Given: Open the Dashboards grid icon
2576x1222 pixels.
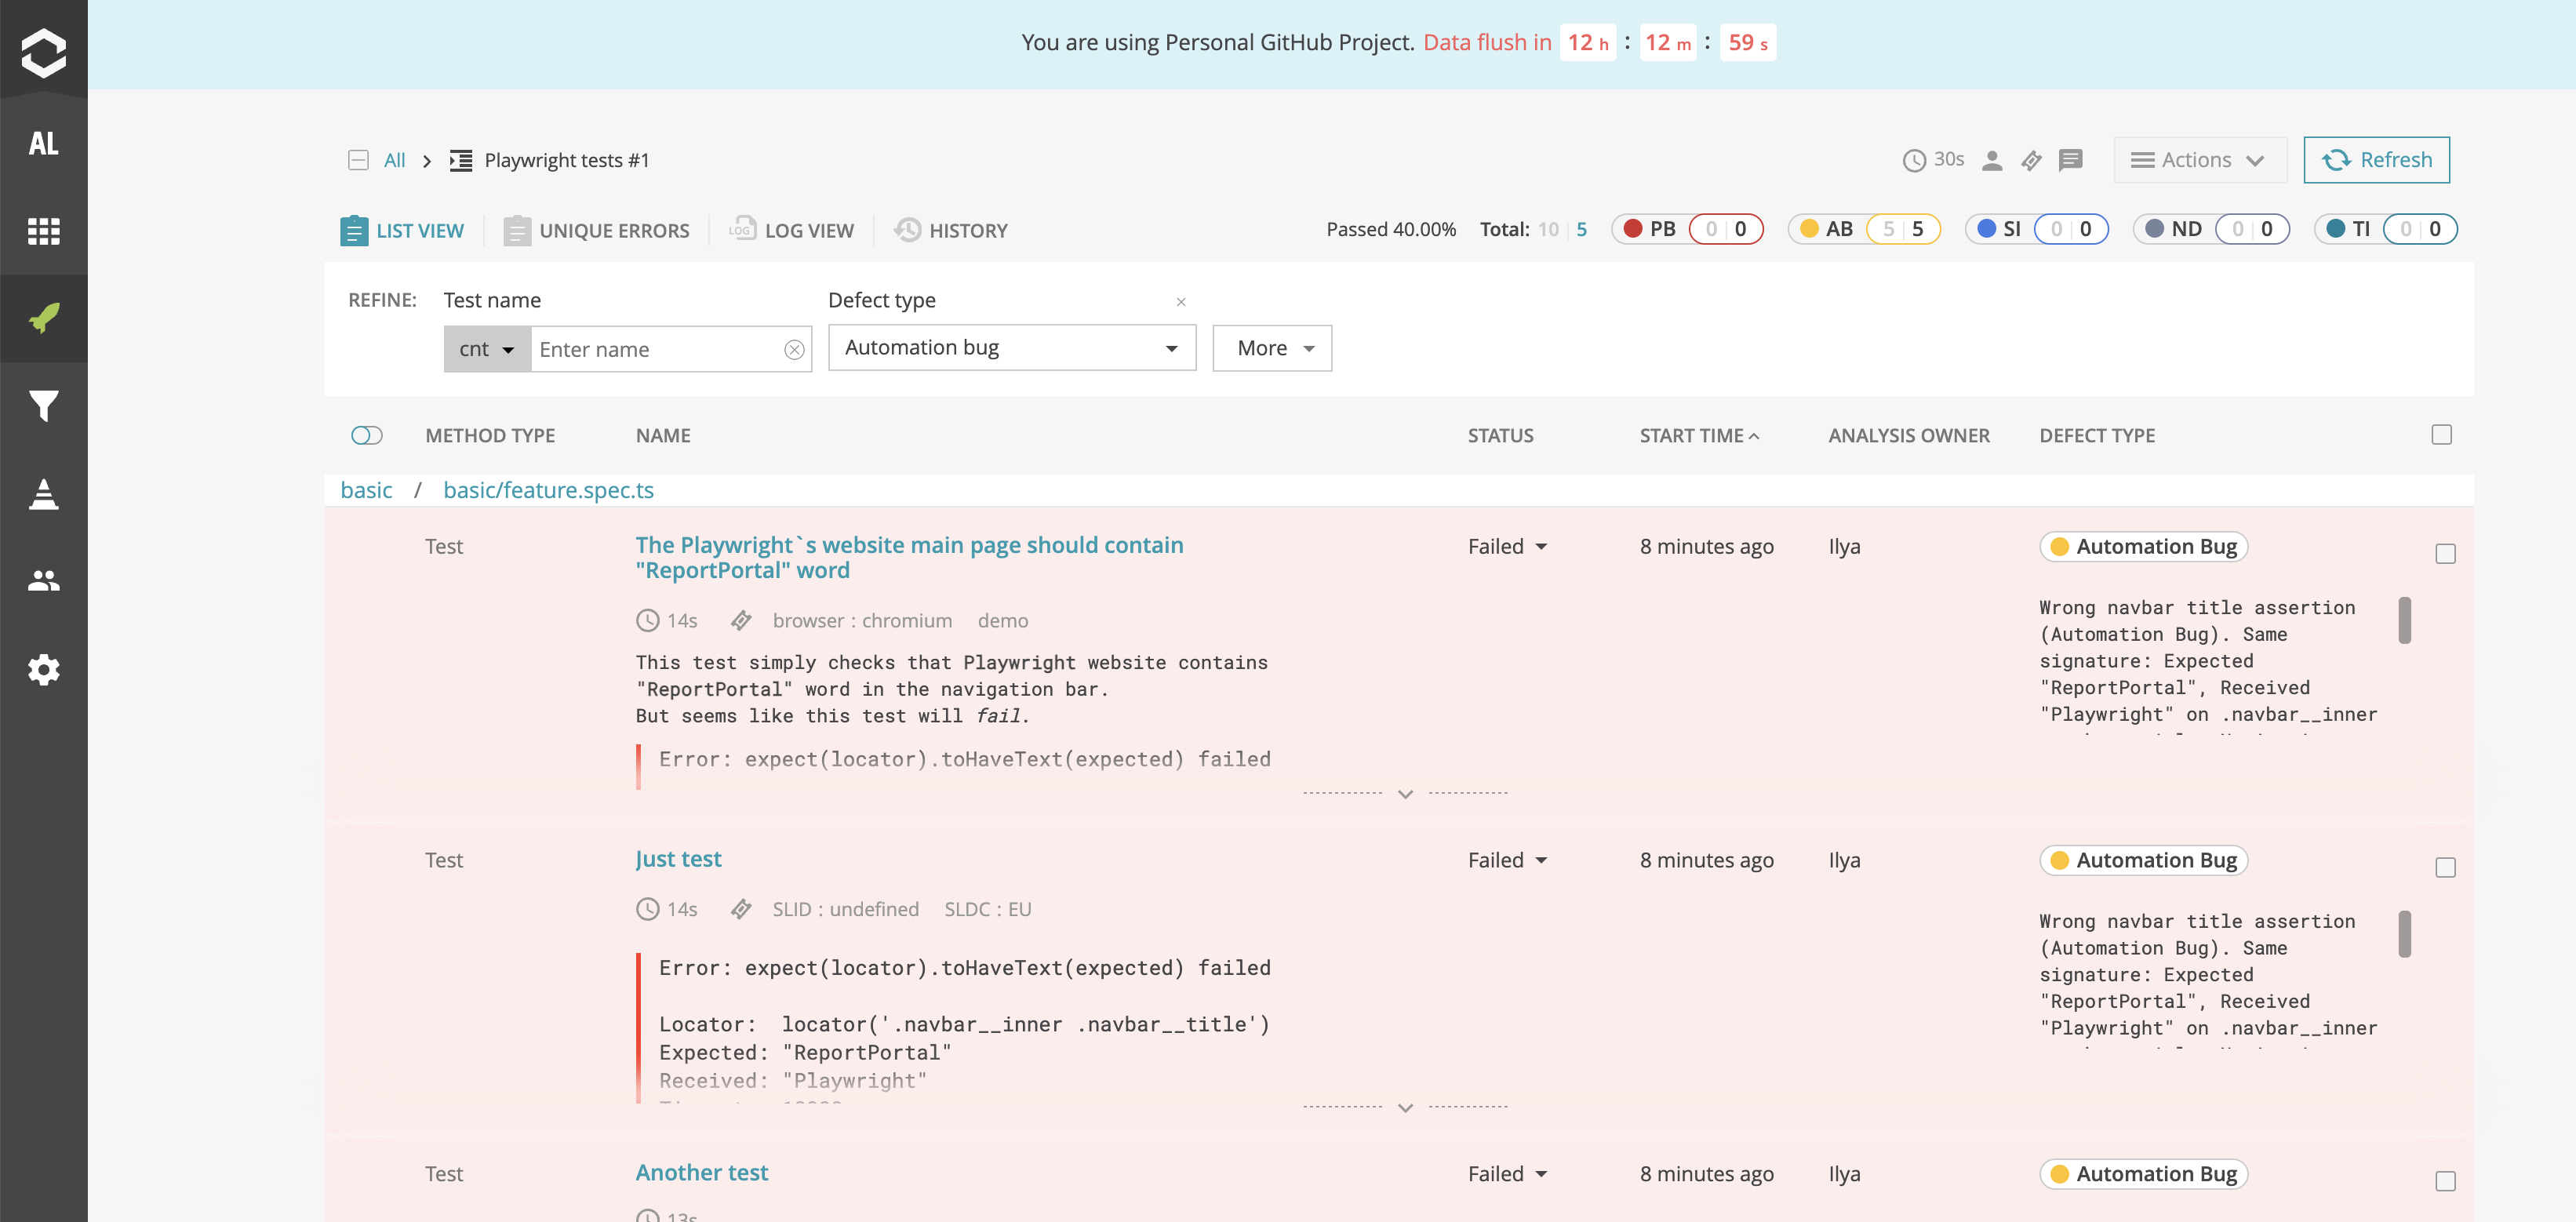Looking at the screenshot, I should pos(43,231).
